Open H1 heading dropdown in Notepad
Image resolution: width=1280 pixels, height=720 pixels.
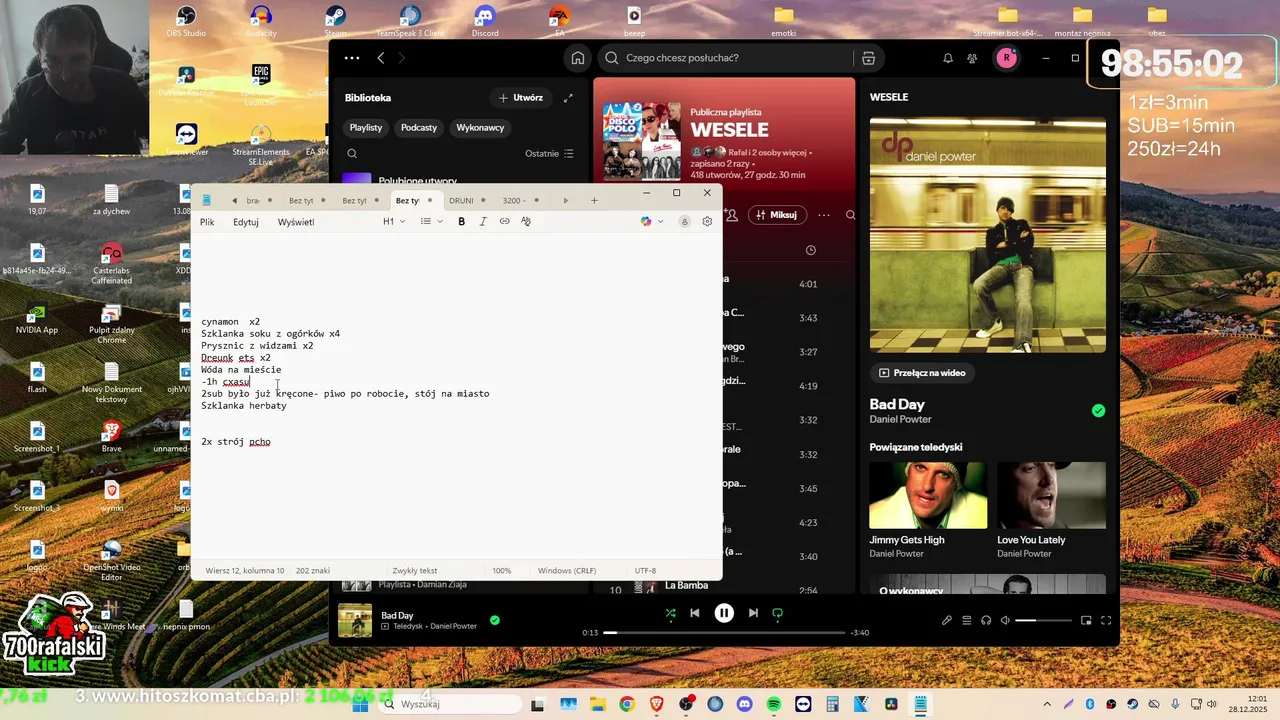[x=394, y=221]
